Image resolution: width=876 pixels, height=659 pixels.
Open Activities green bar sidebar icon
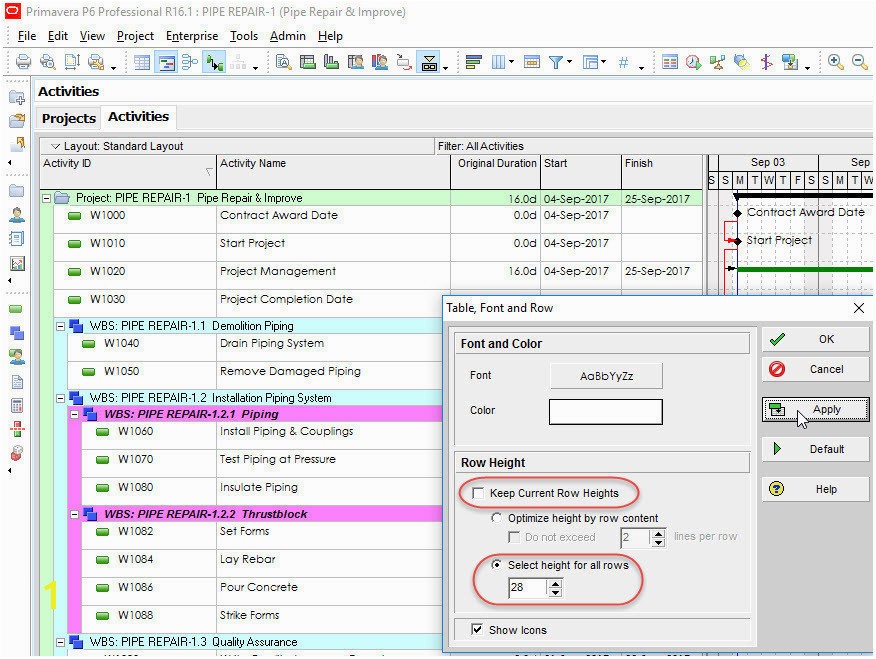[16, 309]
